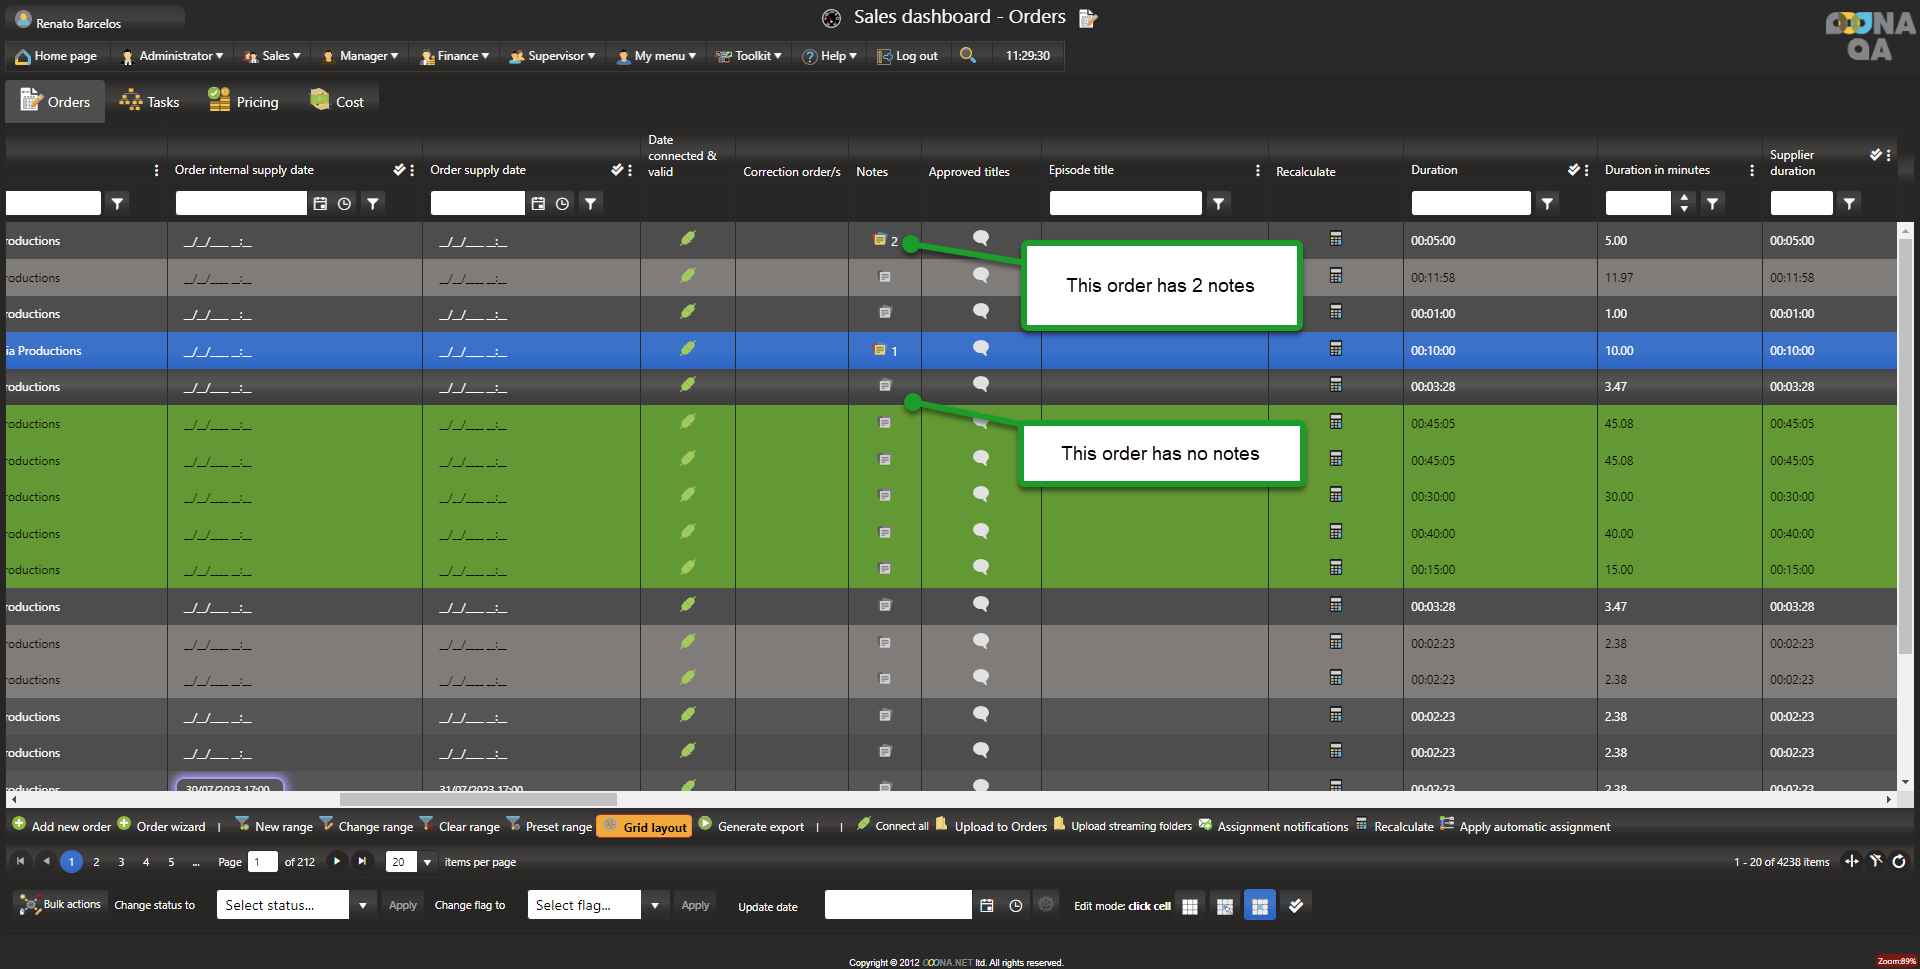Open items per page dropdown
This screenshot has width=1920, height=969.
tap(427, 862)
